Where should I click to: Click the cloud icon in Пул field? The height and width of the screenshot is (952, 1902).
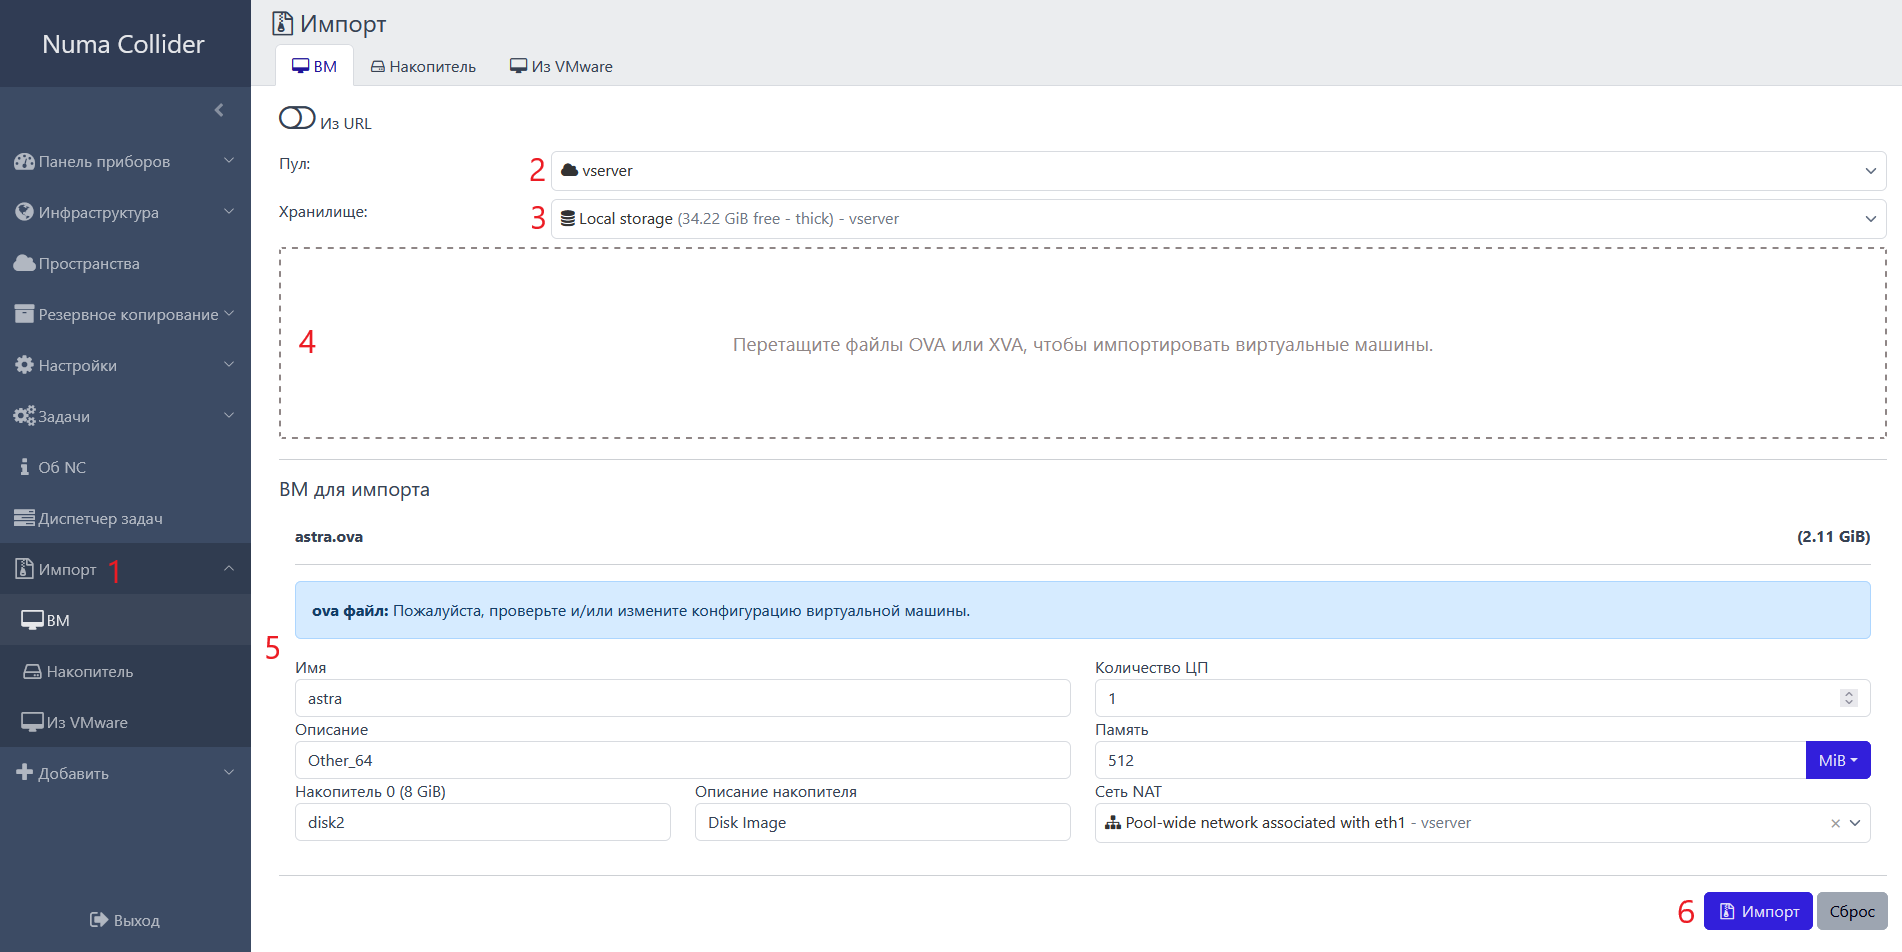(569, 170)
